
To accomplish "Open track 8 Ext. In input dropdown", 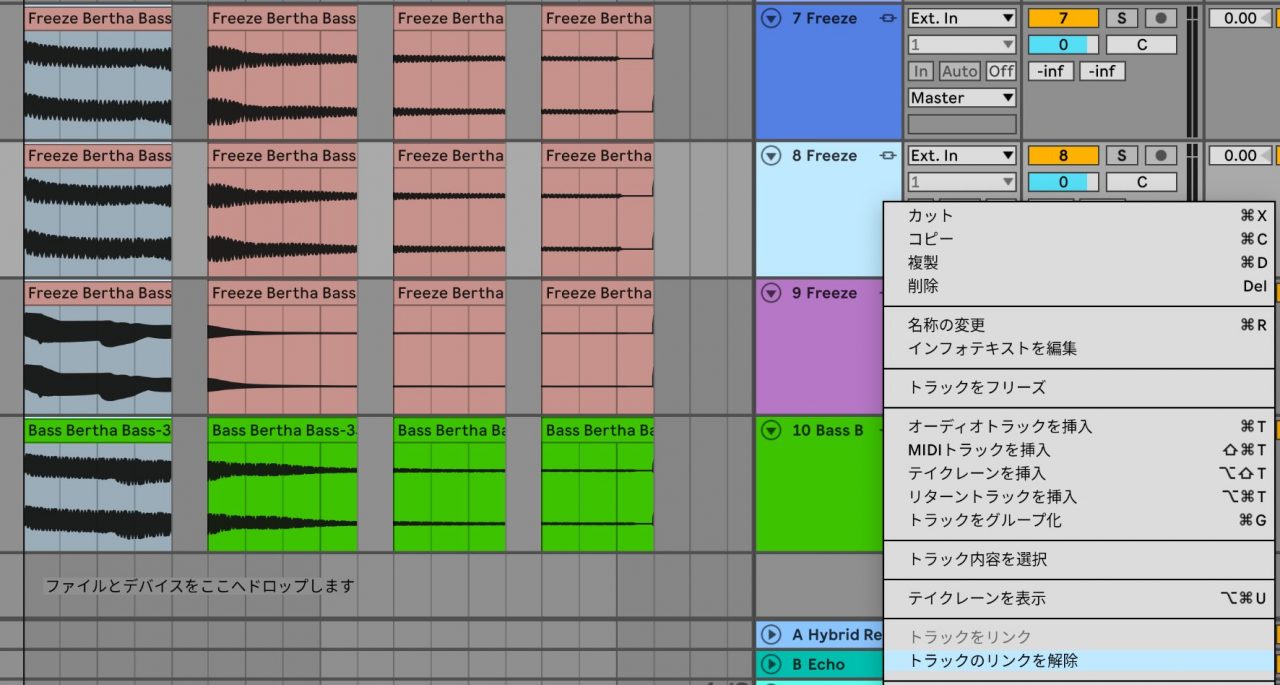I will click(x=962, y=155).
